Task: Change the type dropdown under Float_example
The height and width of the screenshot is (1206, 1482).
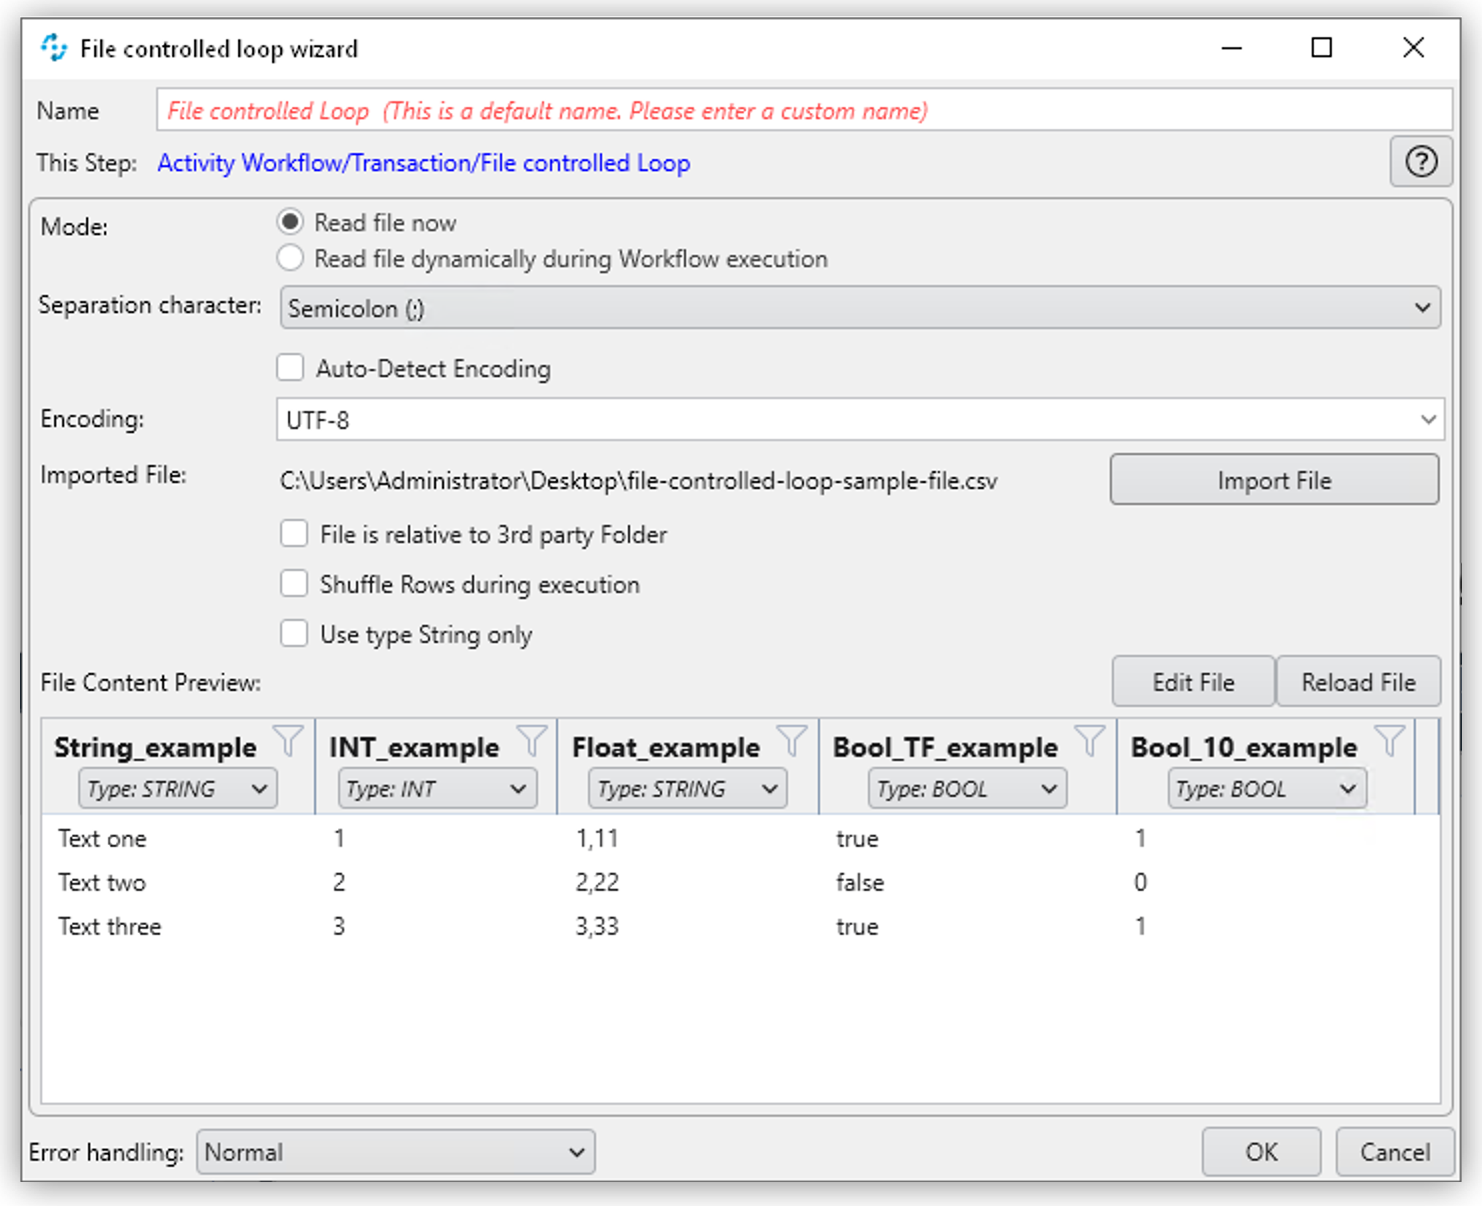Action: [x=686, y=788]
